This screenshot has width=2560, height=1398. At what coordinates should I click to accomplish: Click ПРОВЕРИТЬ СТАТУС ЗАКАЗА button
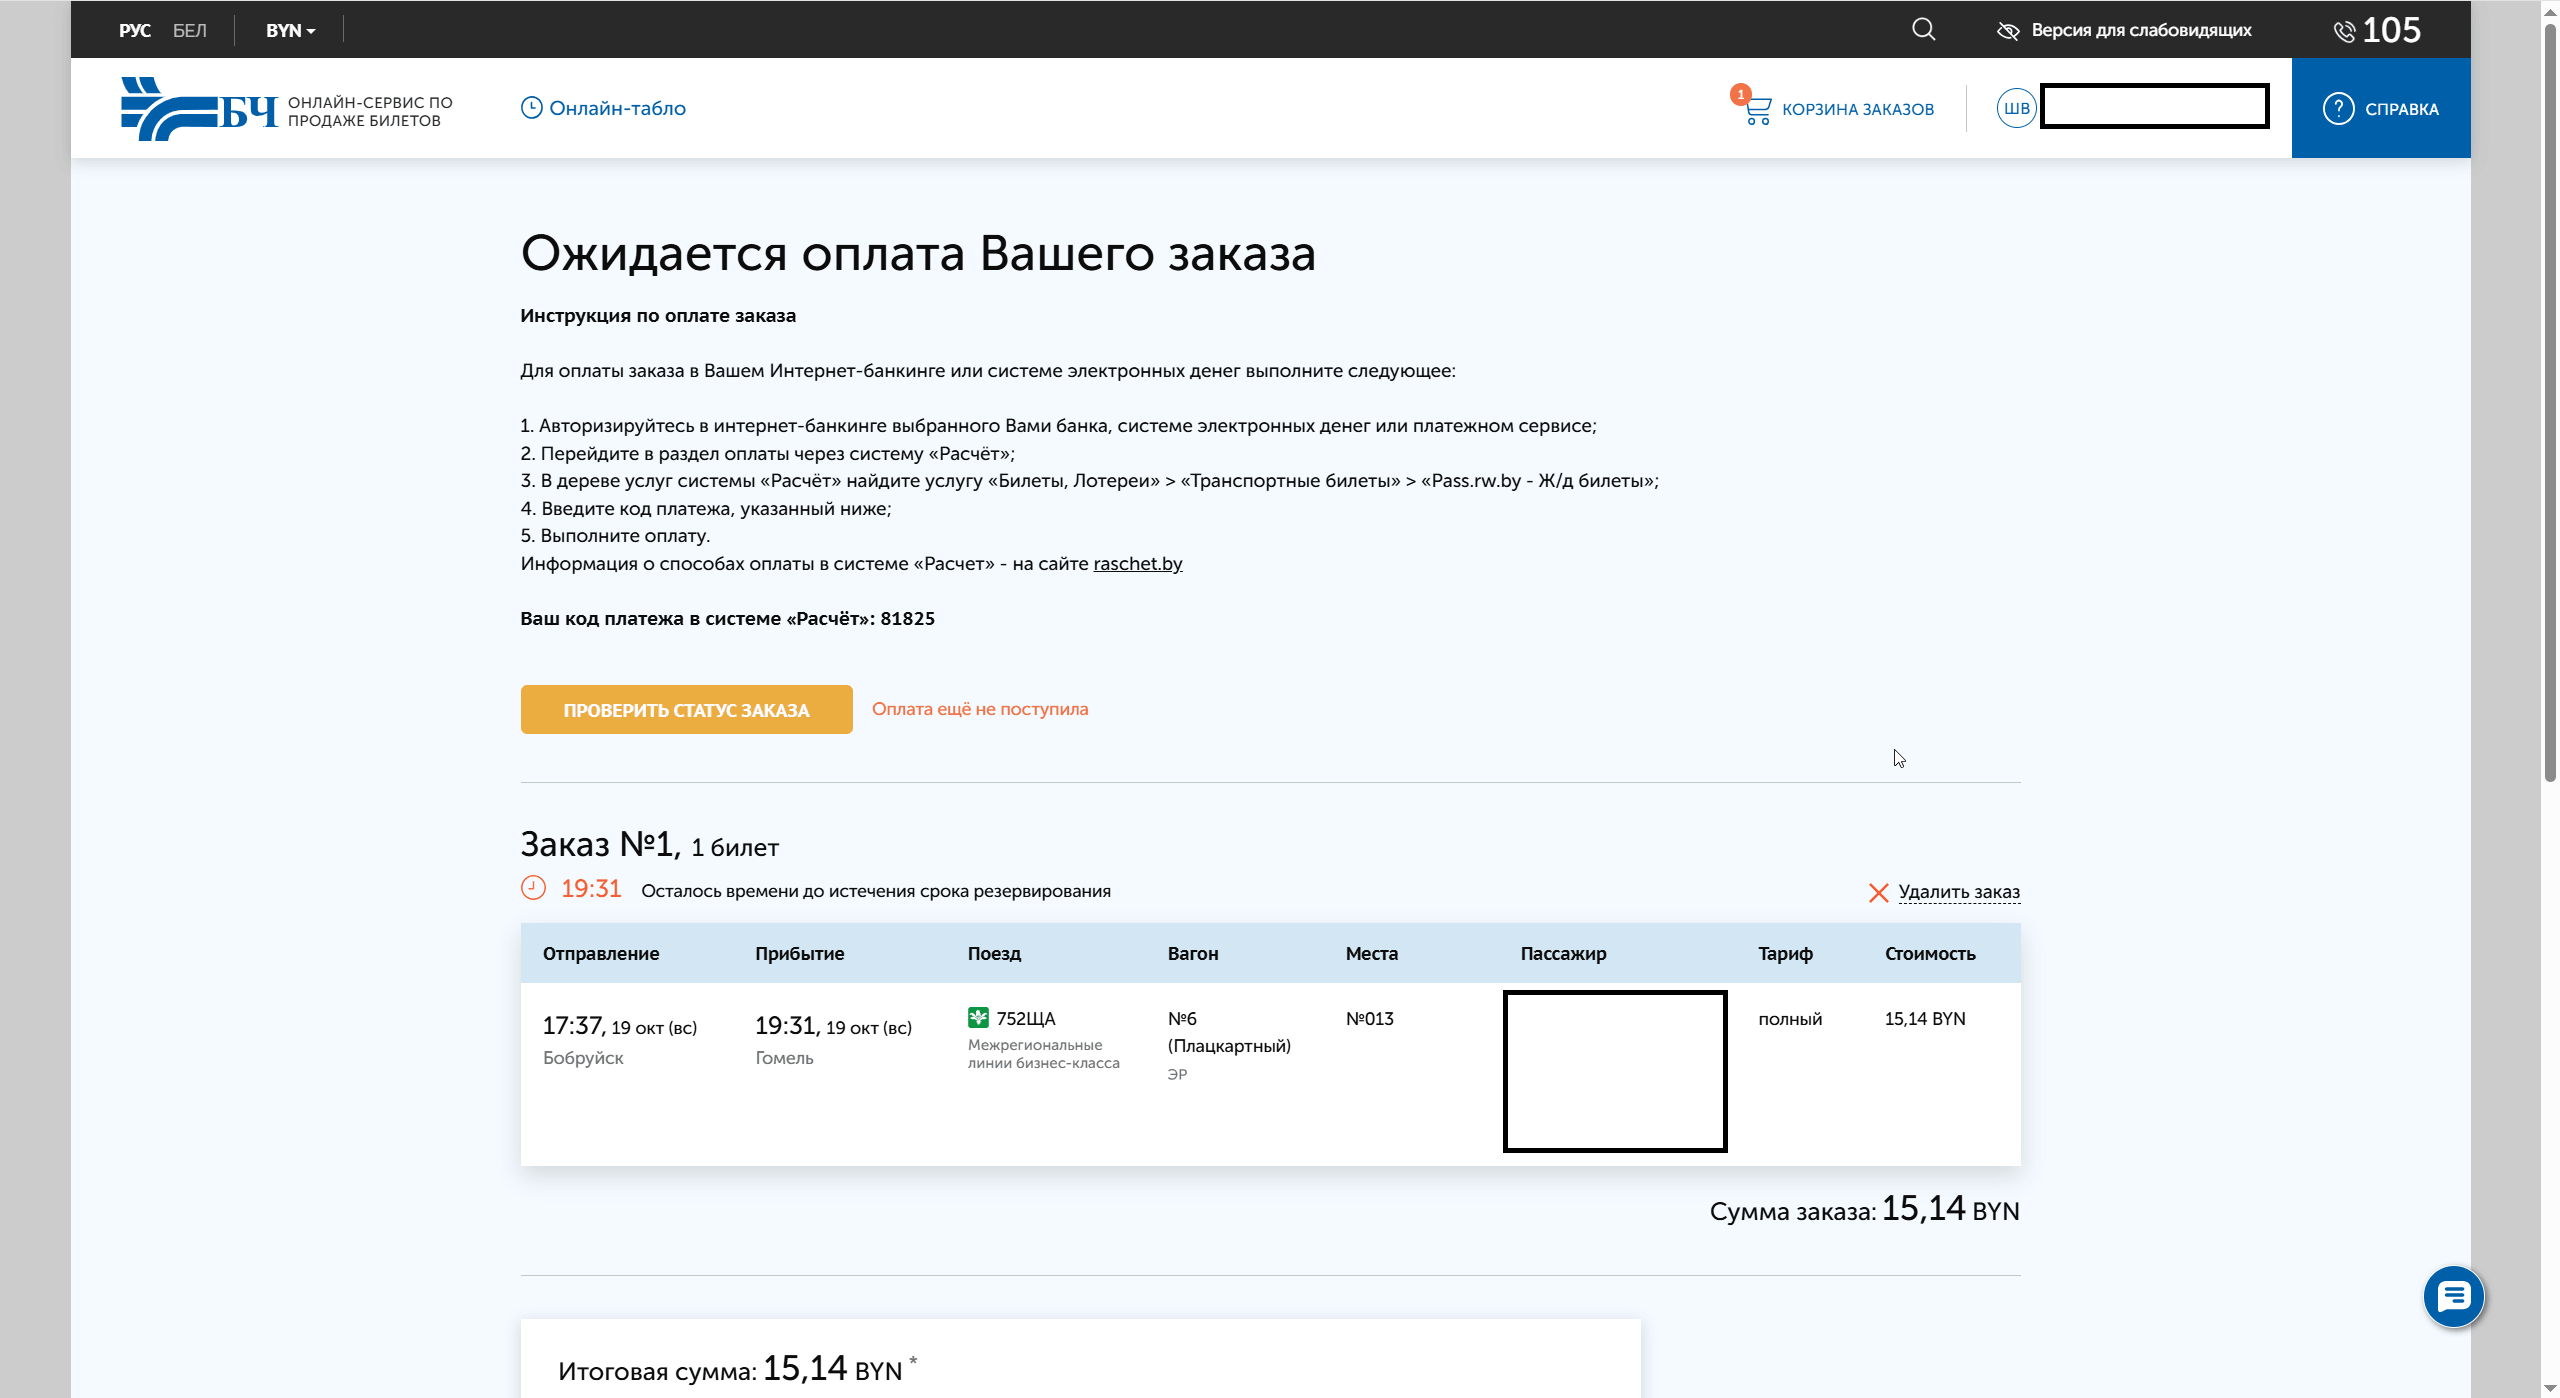coord(686,710)
